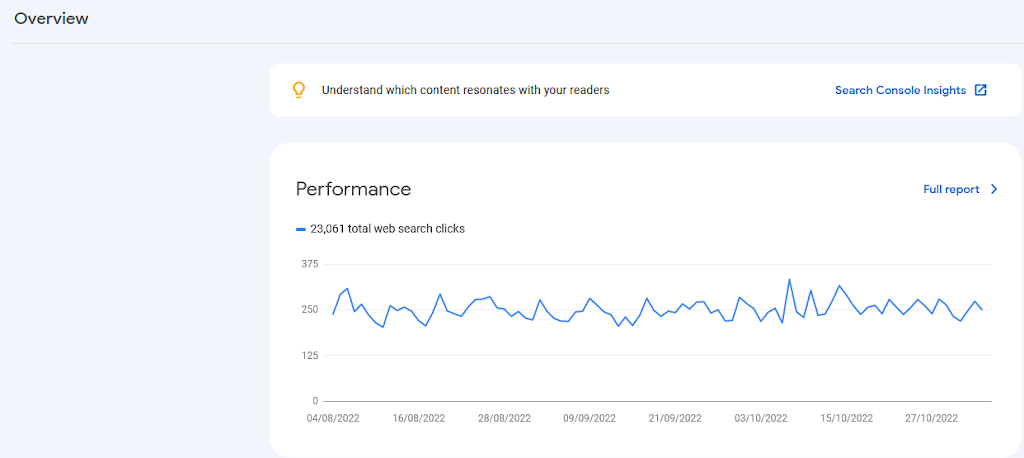Open Search Console Insights link
This screenshot has width=1024, height=458.
pyautogui.click(x=900, y=90)
